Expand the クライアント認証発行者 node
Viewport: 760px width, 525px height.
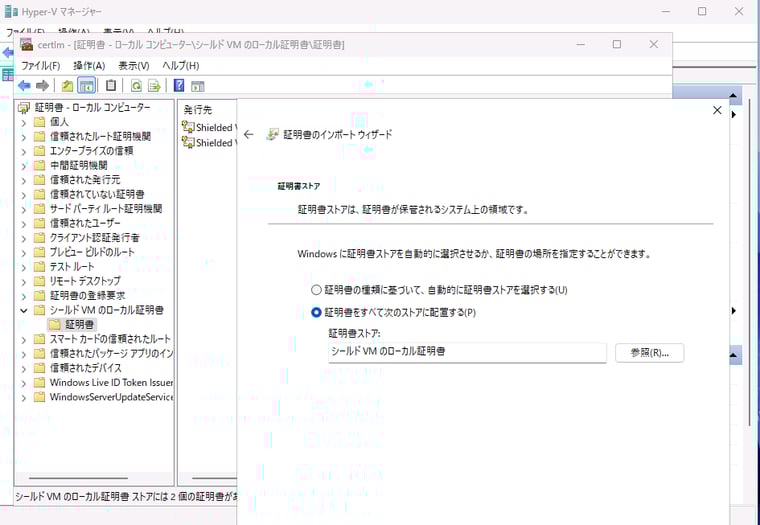pyautogui.click(x=24, y=238)
